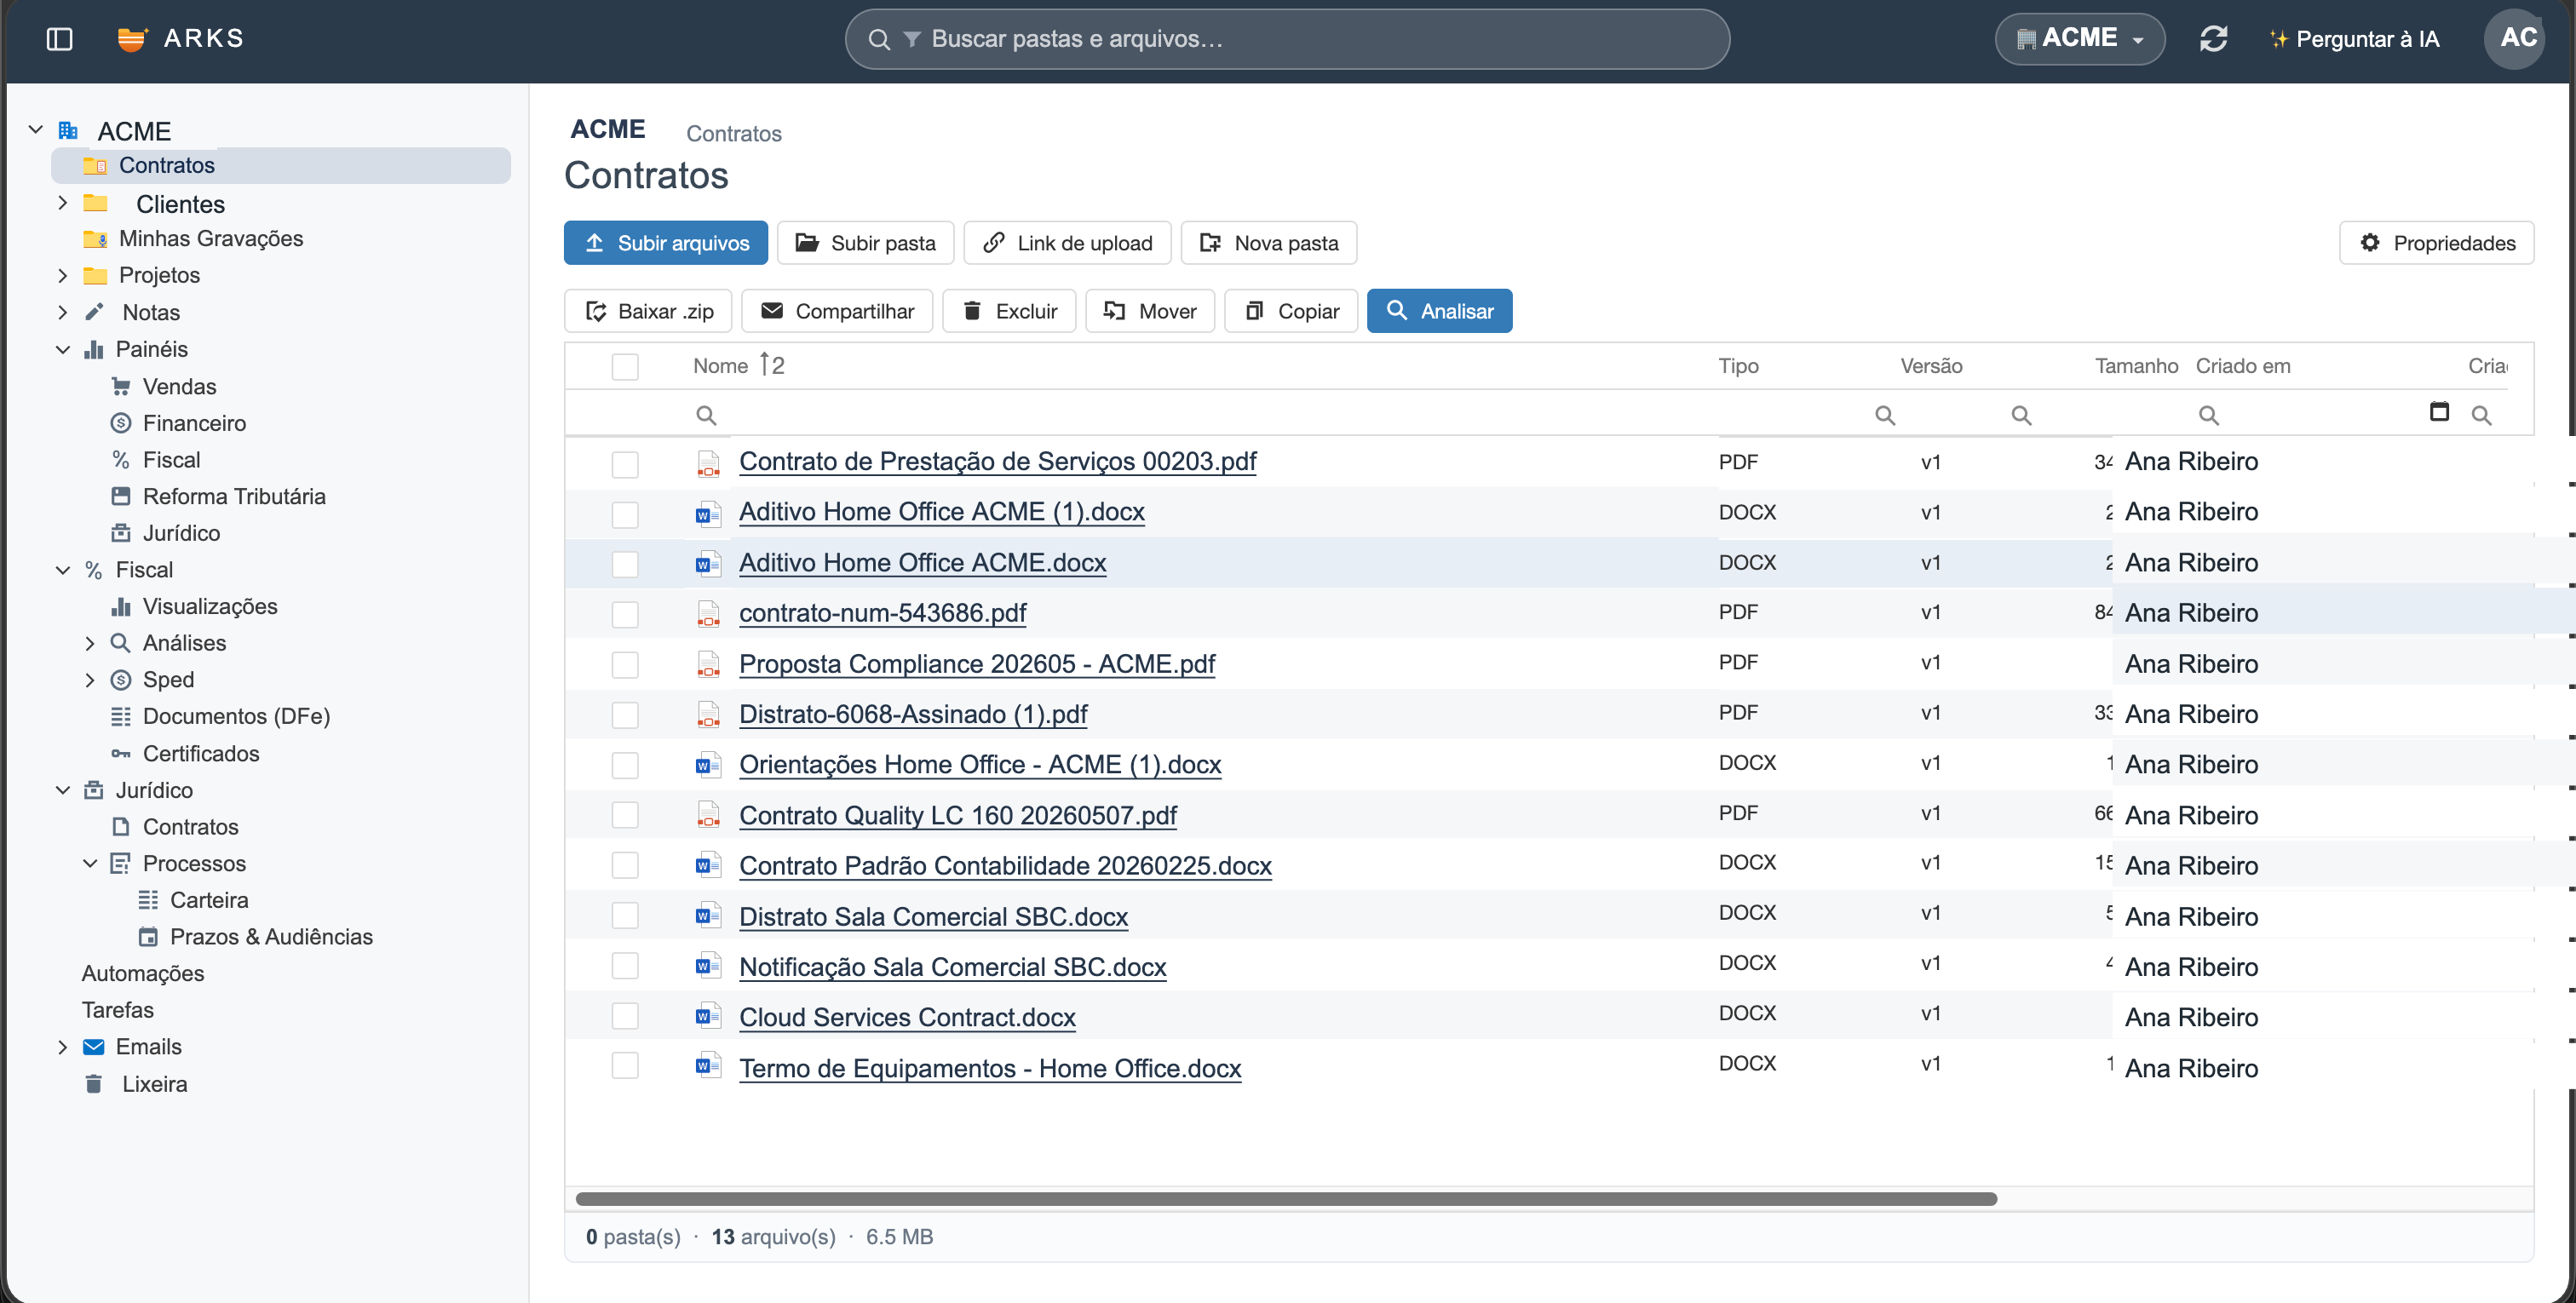Click Perguntar à IA

point(2354,39)
